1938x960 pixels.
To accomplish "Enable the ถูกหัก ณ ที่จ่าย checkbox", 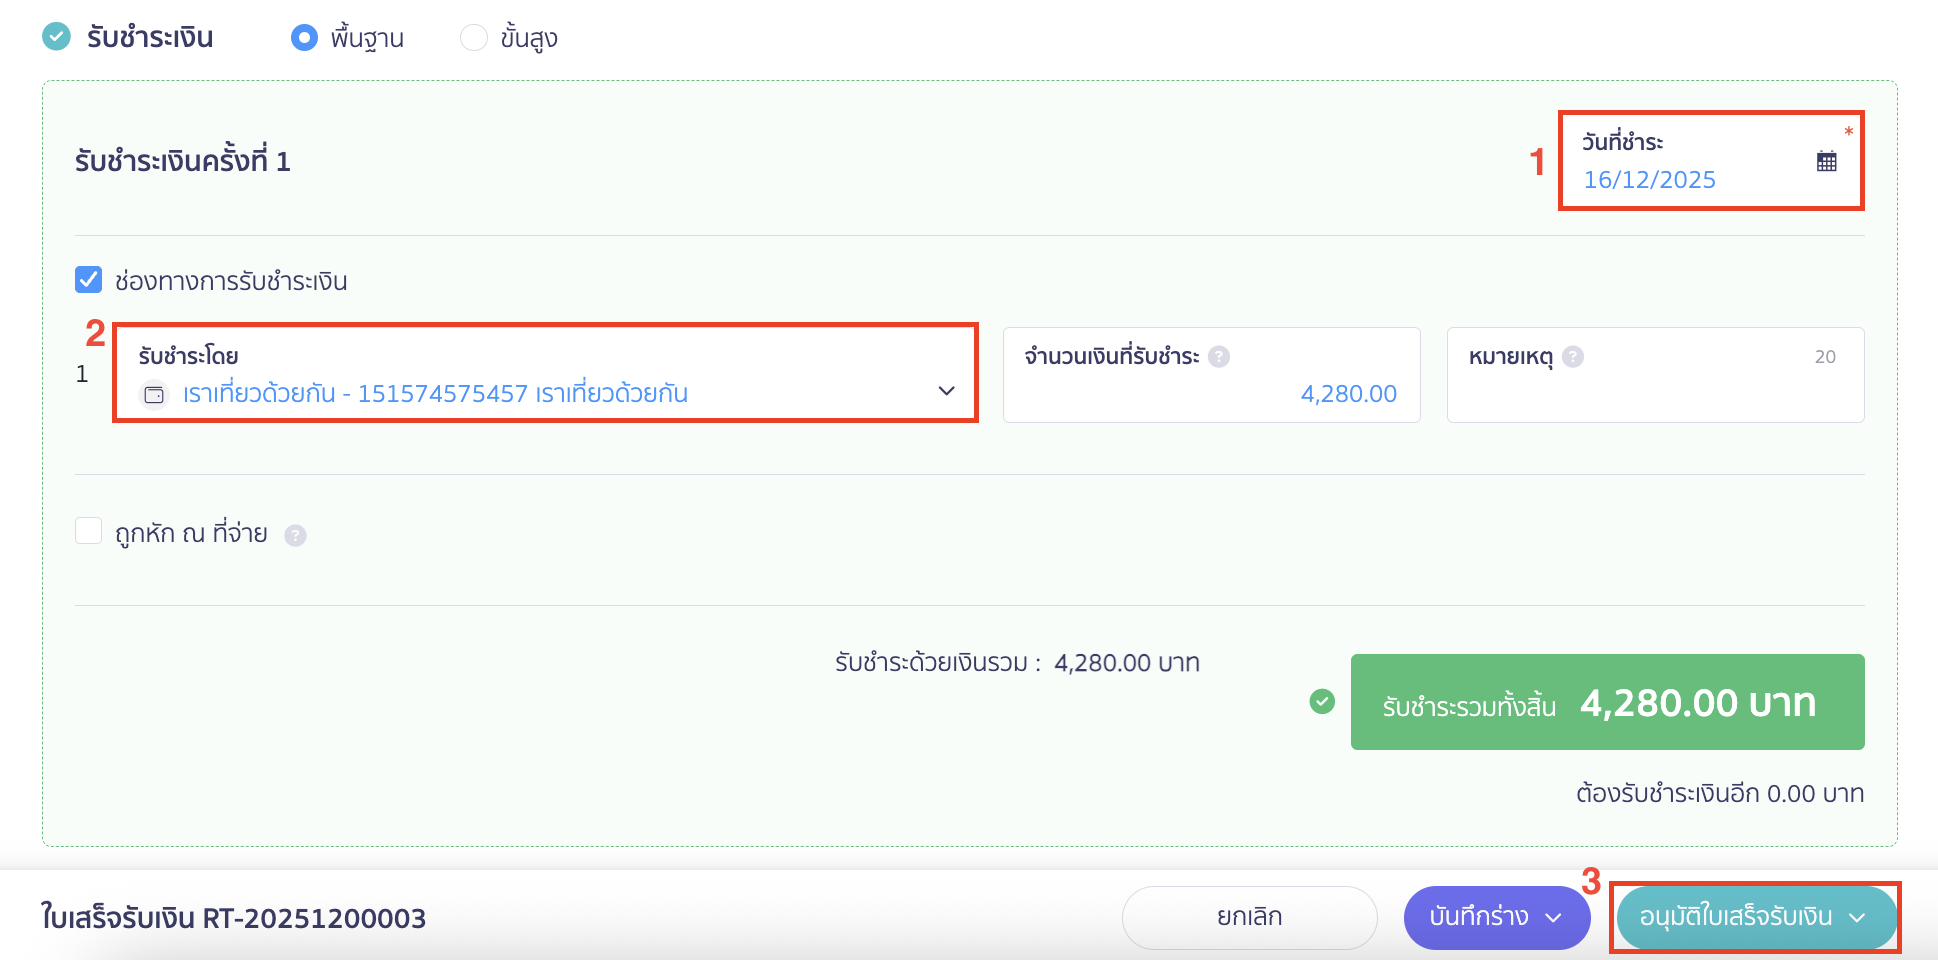I will click(x=87, y=531).
